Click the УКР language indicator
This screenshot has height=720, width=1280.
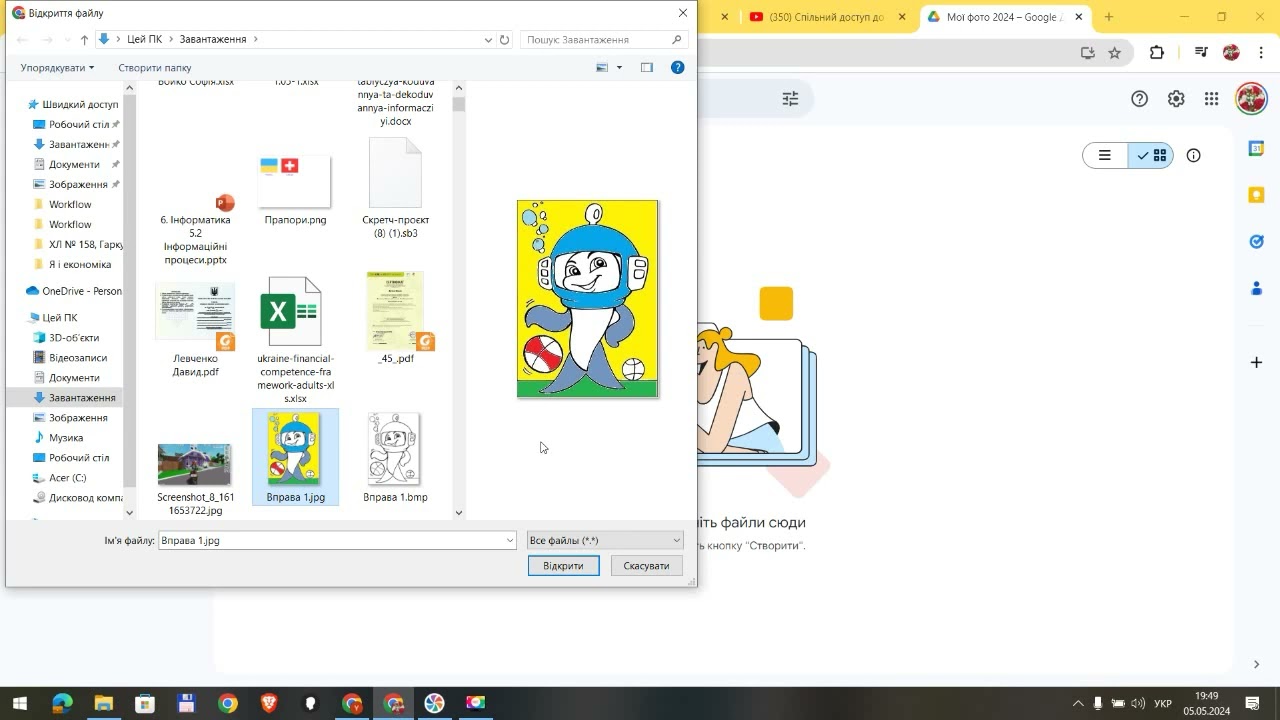(x=1163, y=704)
